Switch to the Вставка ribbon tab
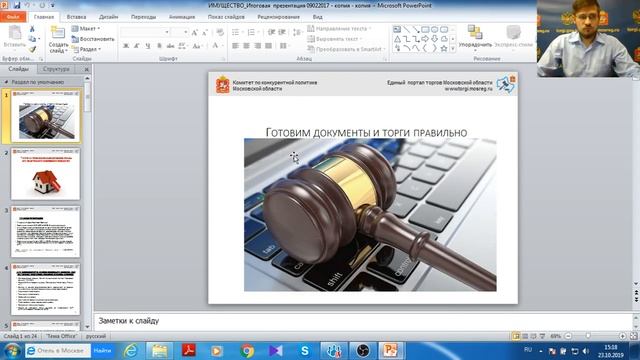 point(76,17)
